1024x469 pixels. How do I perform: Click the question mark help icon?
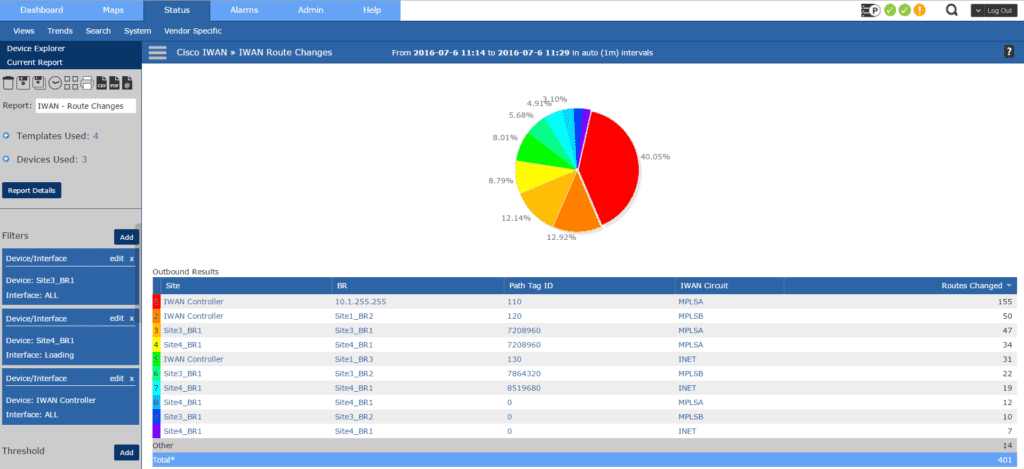tap(1009, 52)
